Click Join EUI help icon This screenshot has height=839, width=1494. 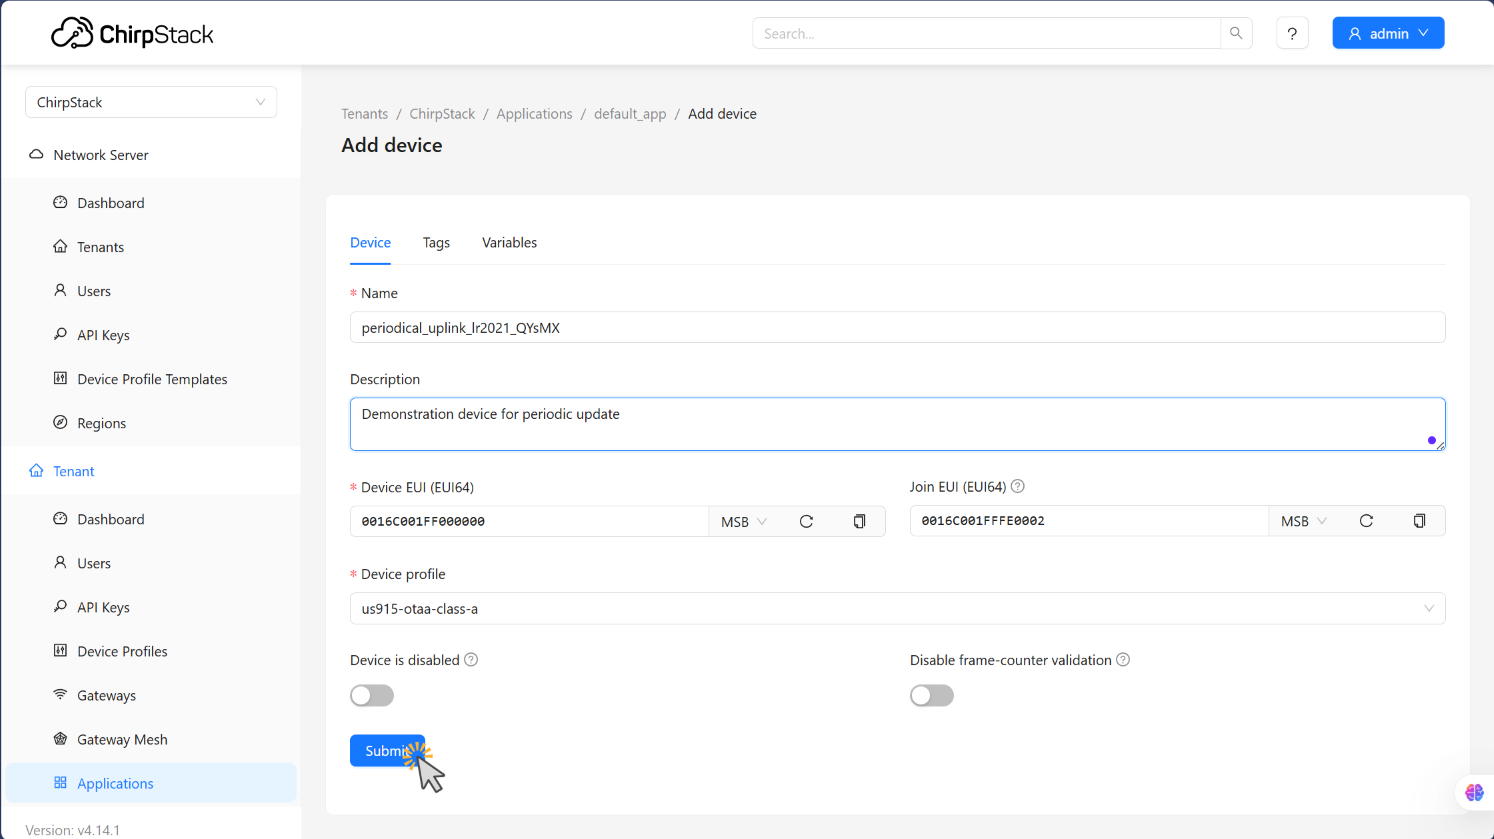(1017, 487)
